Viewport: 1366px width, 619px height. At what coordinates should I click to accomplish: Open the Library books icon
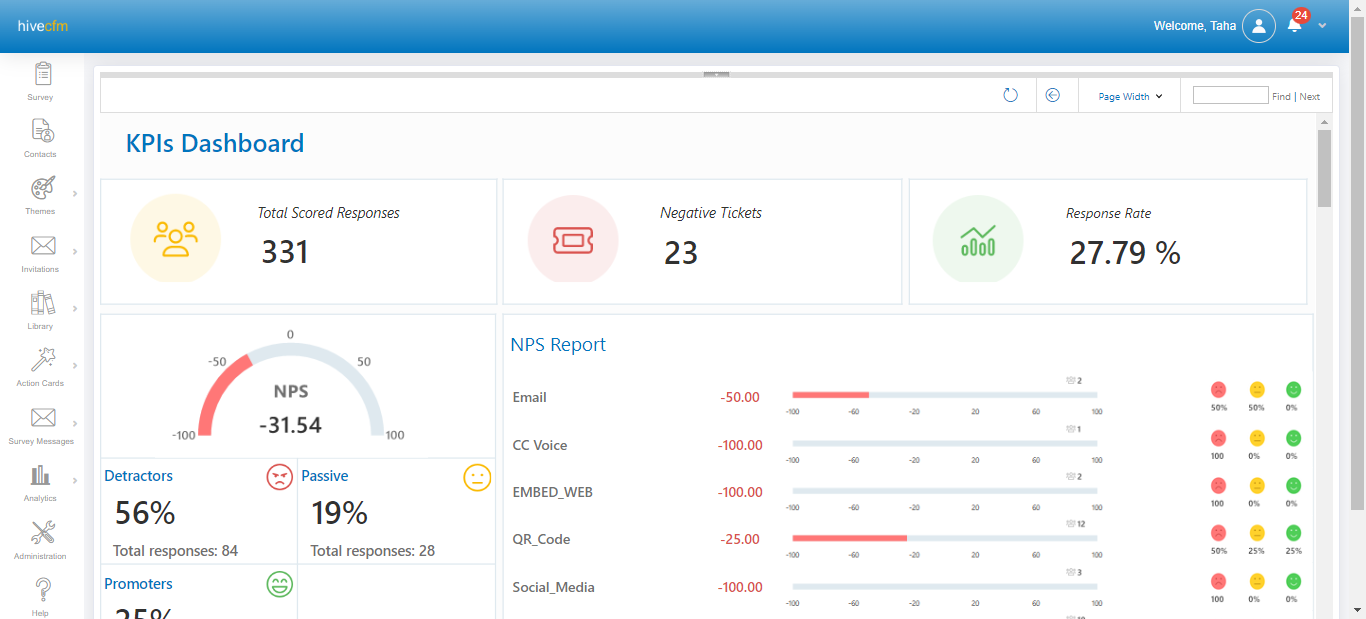pos(42,303)
